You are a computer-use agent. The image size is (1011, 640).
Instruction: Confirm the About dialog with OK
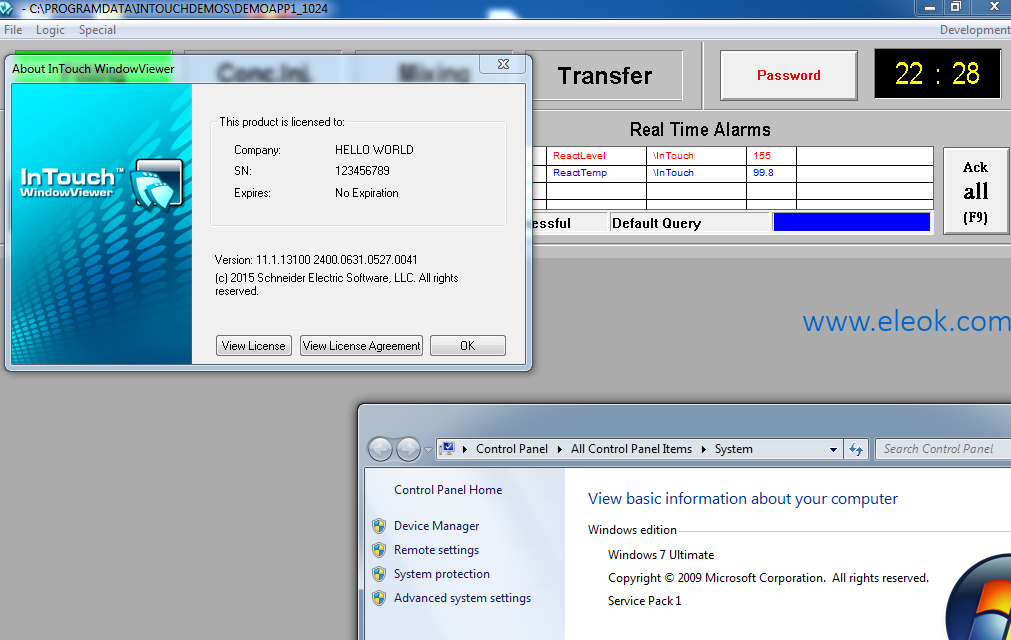click(x=467, y=345)
